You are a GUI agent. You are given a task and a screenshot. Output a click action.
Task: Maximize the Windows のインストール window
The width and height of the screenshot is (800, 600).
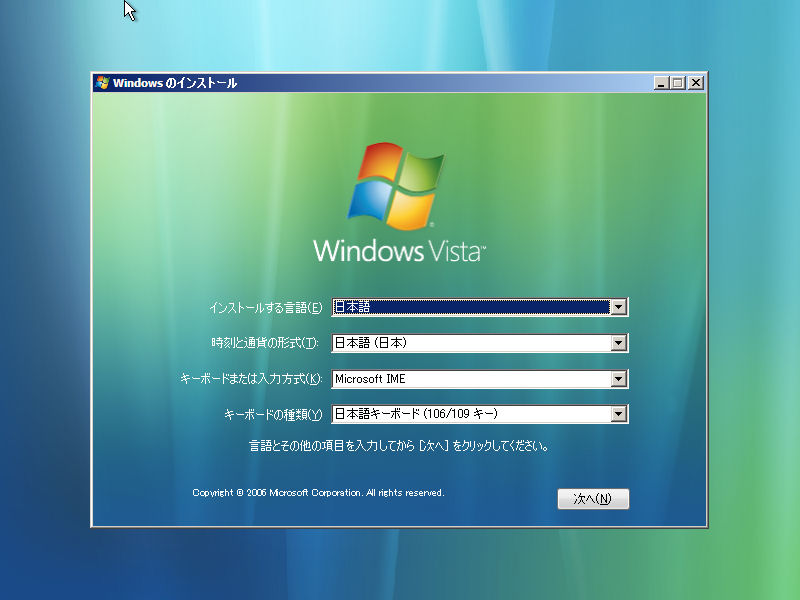678,83
